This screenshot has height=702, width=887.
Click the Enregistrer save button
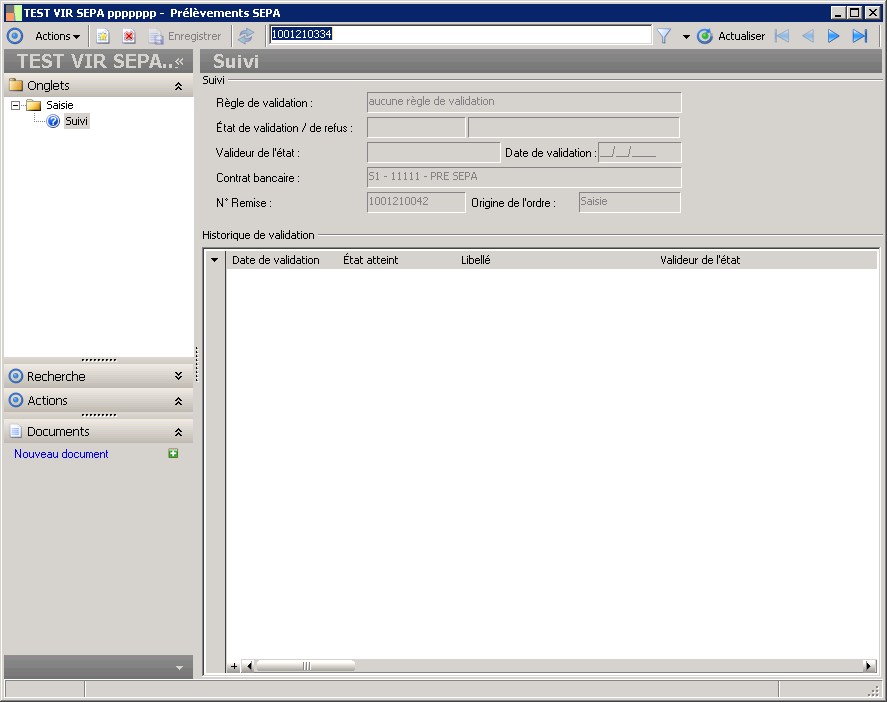point(185,36)
